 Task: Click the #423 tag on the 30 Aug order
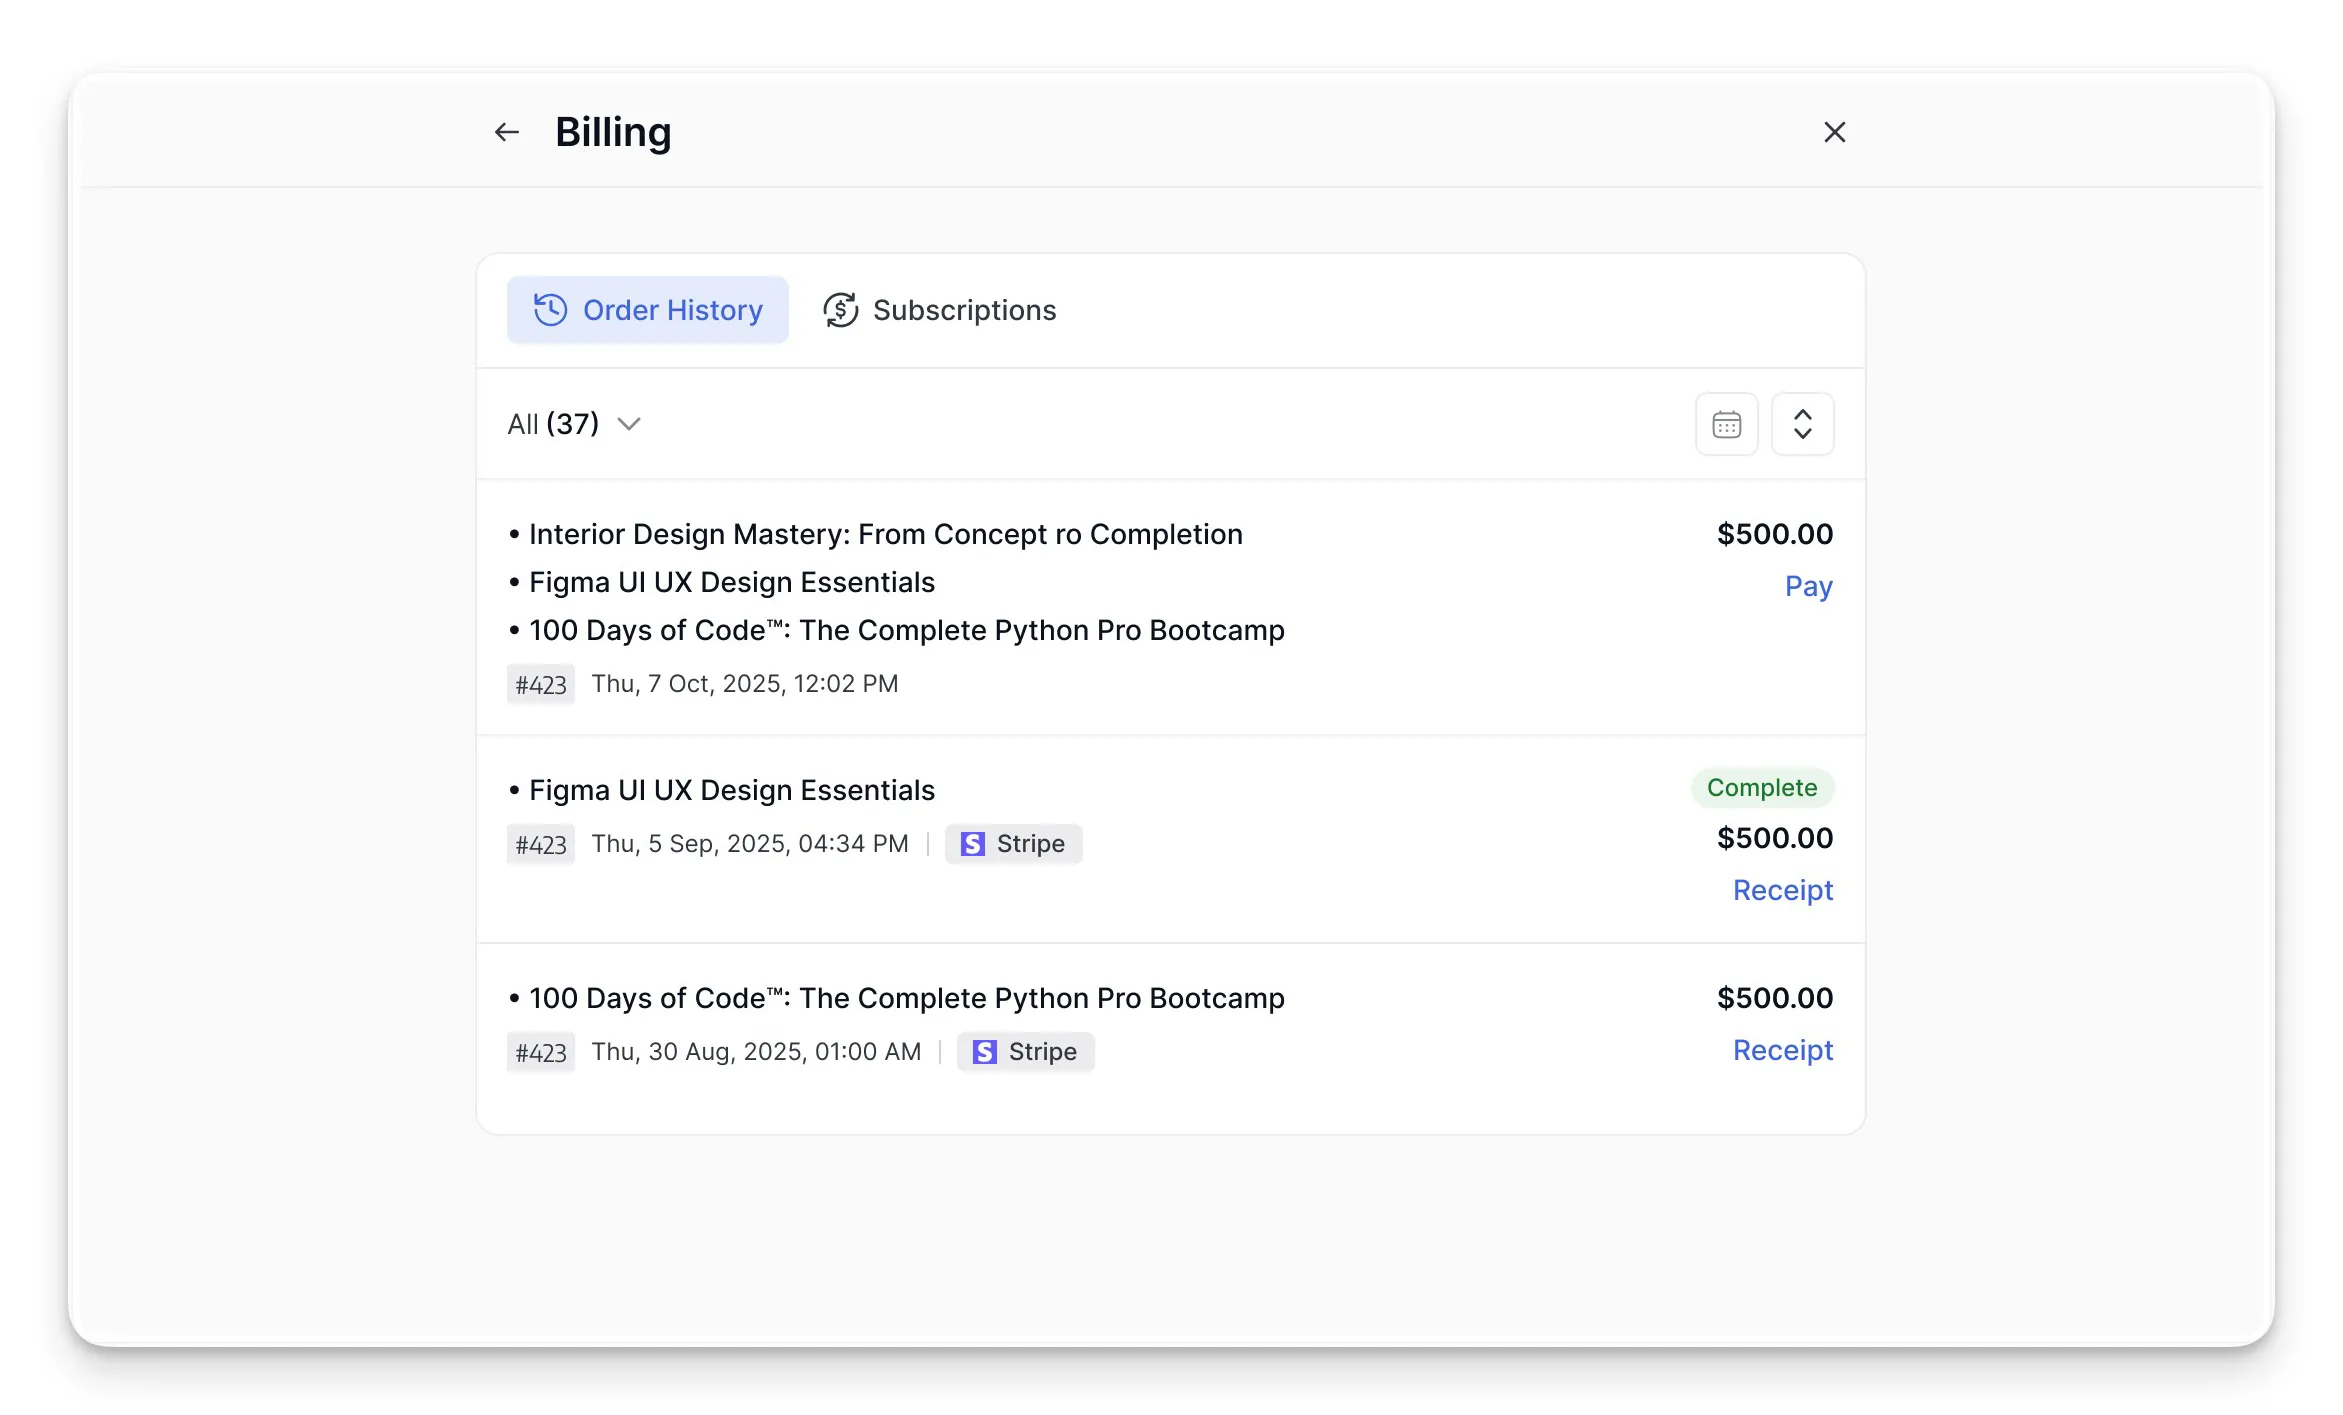pyautogui.click(x=541, y=1053)
